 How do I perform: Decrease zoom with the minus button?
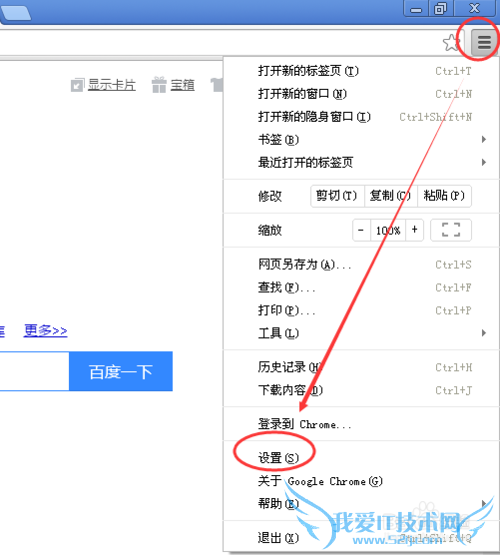pos(361,230)
